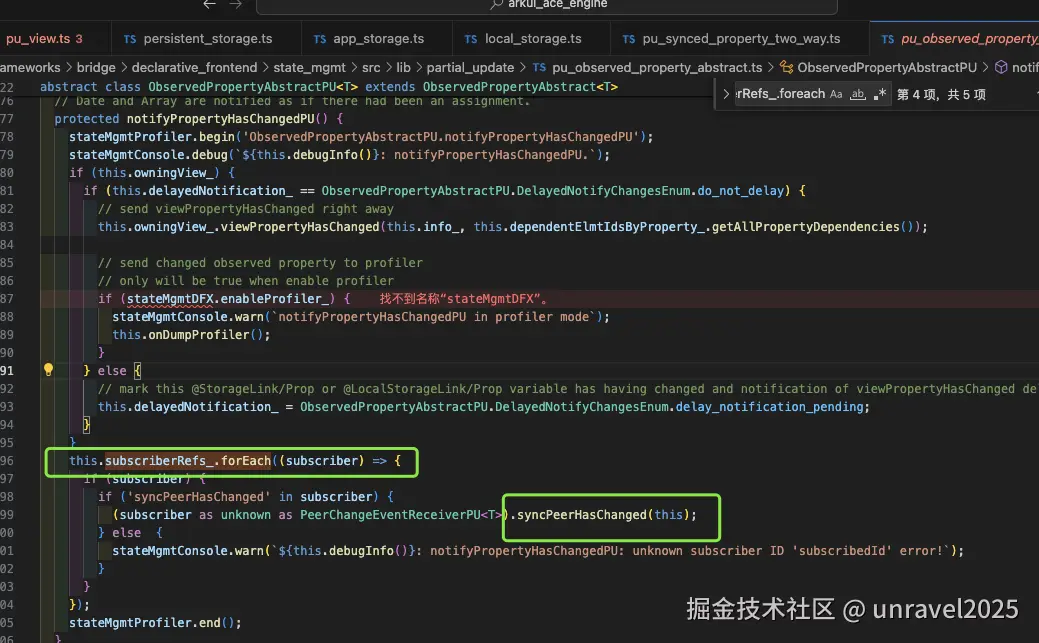Click "} else {" on line 91

click(x=113, y=371)
